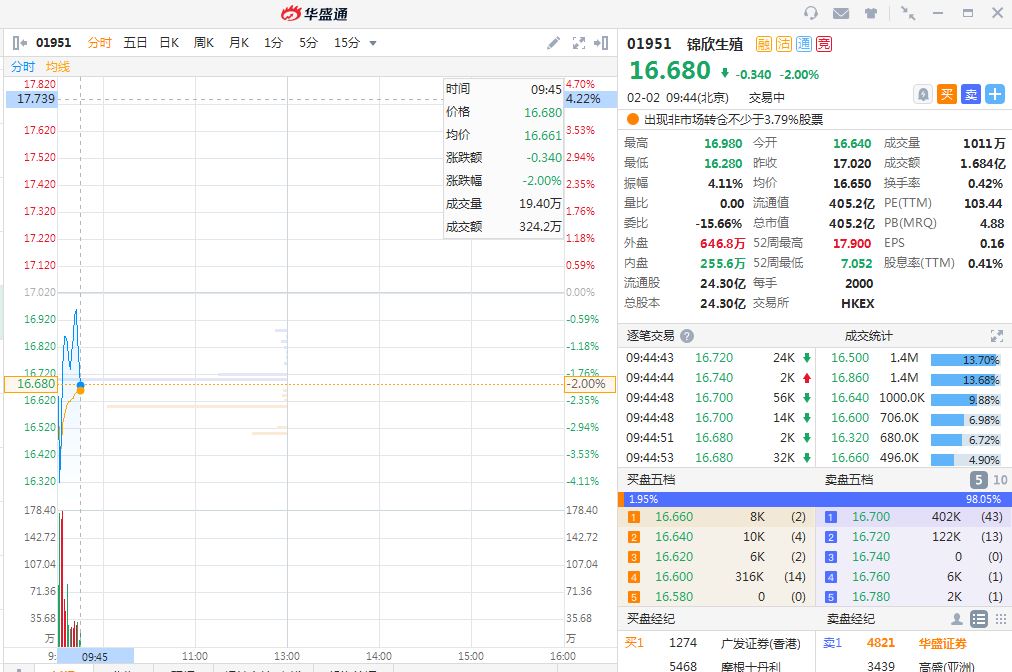Screen dimensions: 1012x672
Task: Switch order book to 10 levels
Action: point(999,480)
